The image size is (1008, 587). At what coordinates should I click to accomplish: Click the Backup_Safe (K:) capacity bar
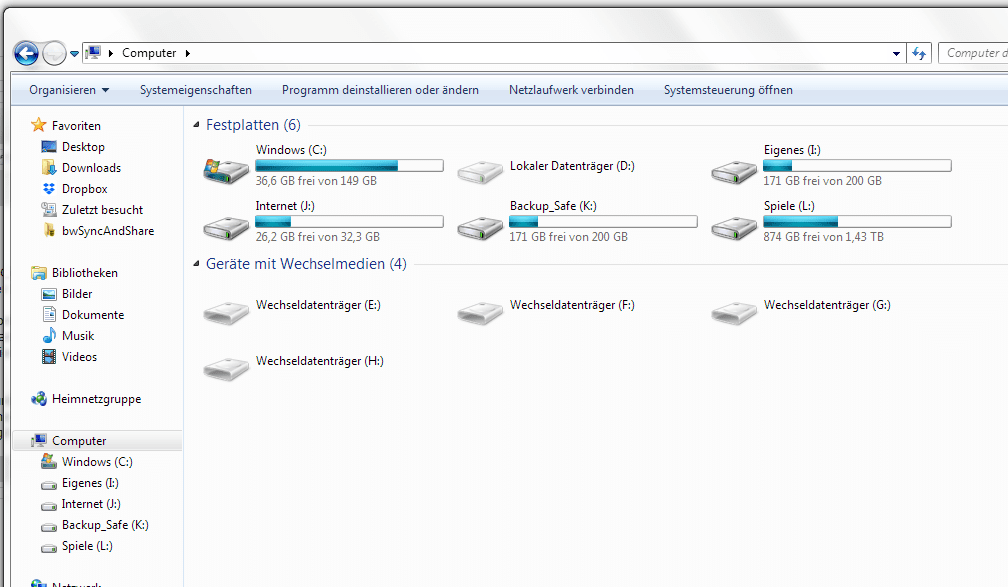click(603, 222)
